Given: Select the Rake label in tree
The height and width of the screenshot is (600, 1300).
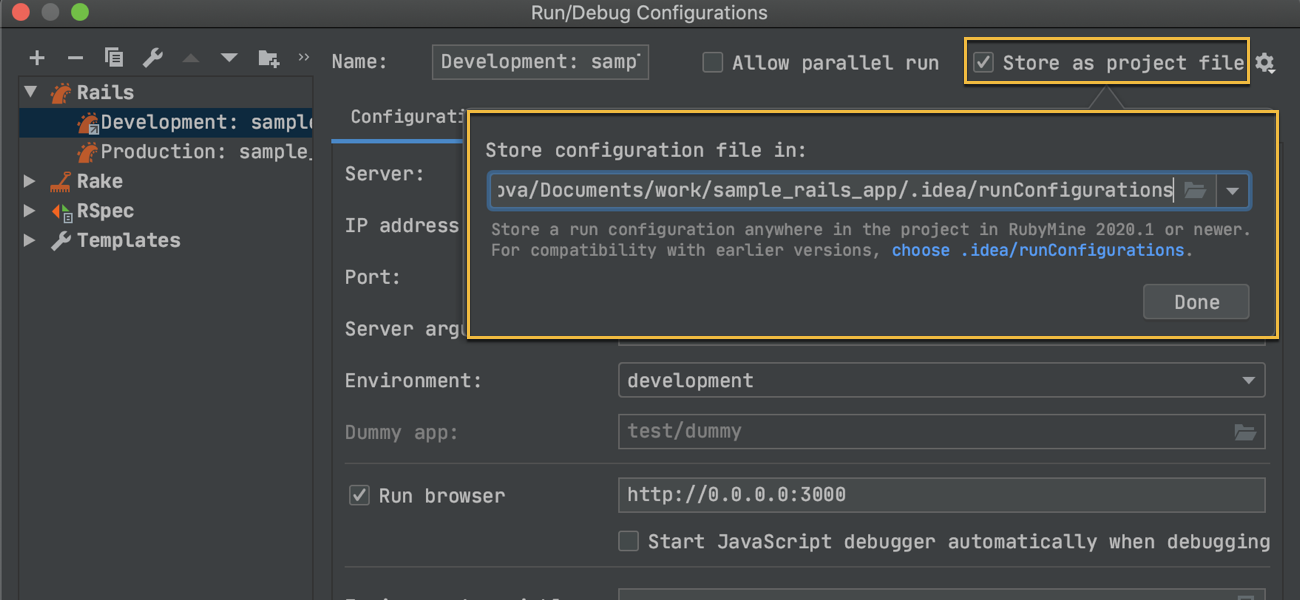Looking at the screenshot, I should [100, 182].
